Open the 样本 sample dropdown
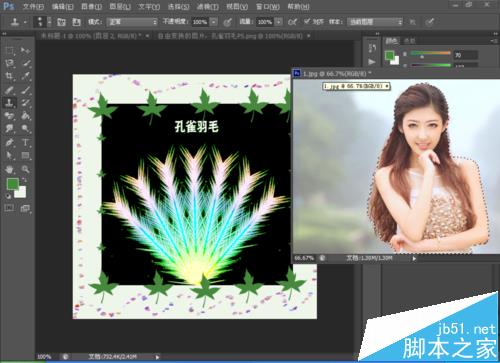Viewport: 500px width, 363px height. point(375,22)
